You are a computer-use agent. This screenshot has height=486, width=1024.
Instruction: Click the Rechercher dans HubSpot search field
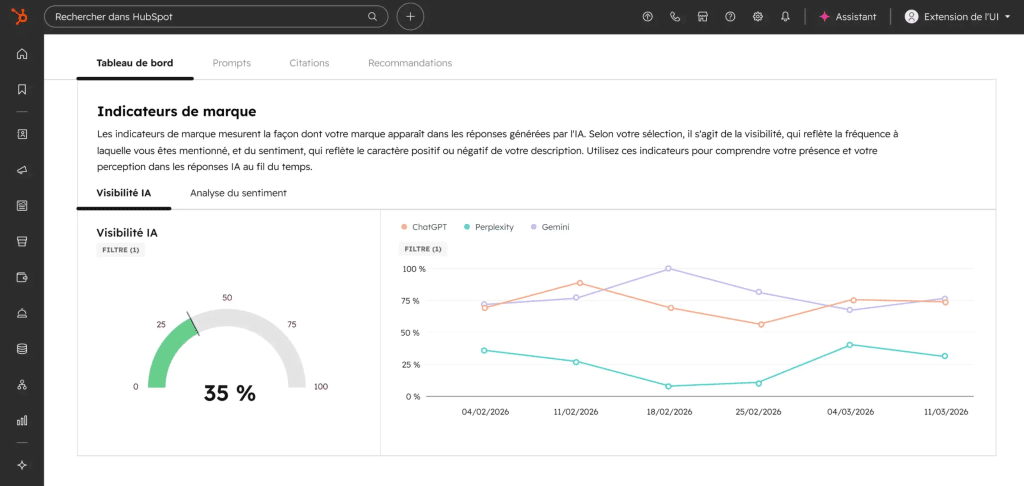pyautogui.click(x=216, y=17)
